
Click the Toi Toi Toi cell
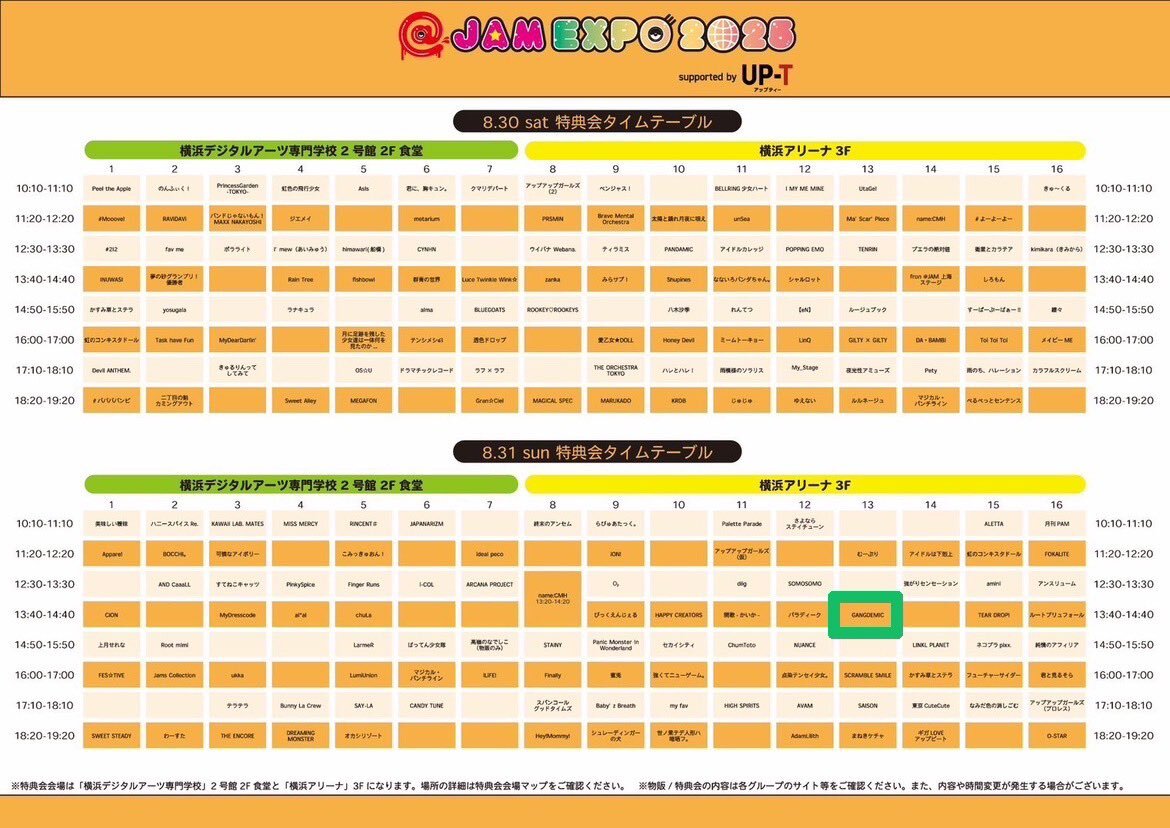point(994,340)
